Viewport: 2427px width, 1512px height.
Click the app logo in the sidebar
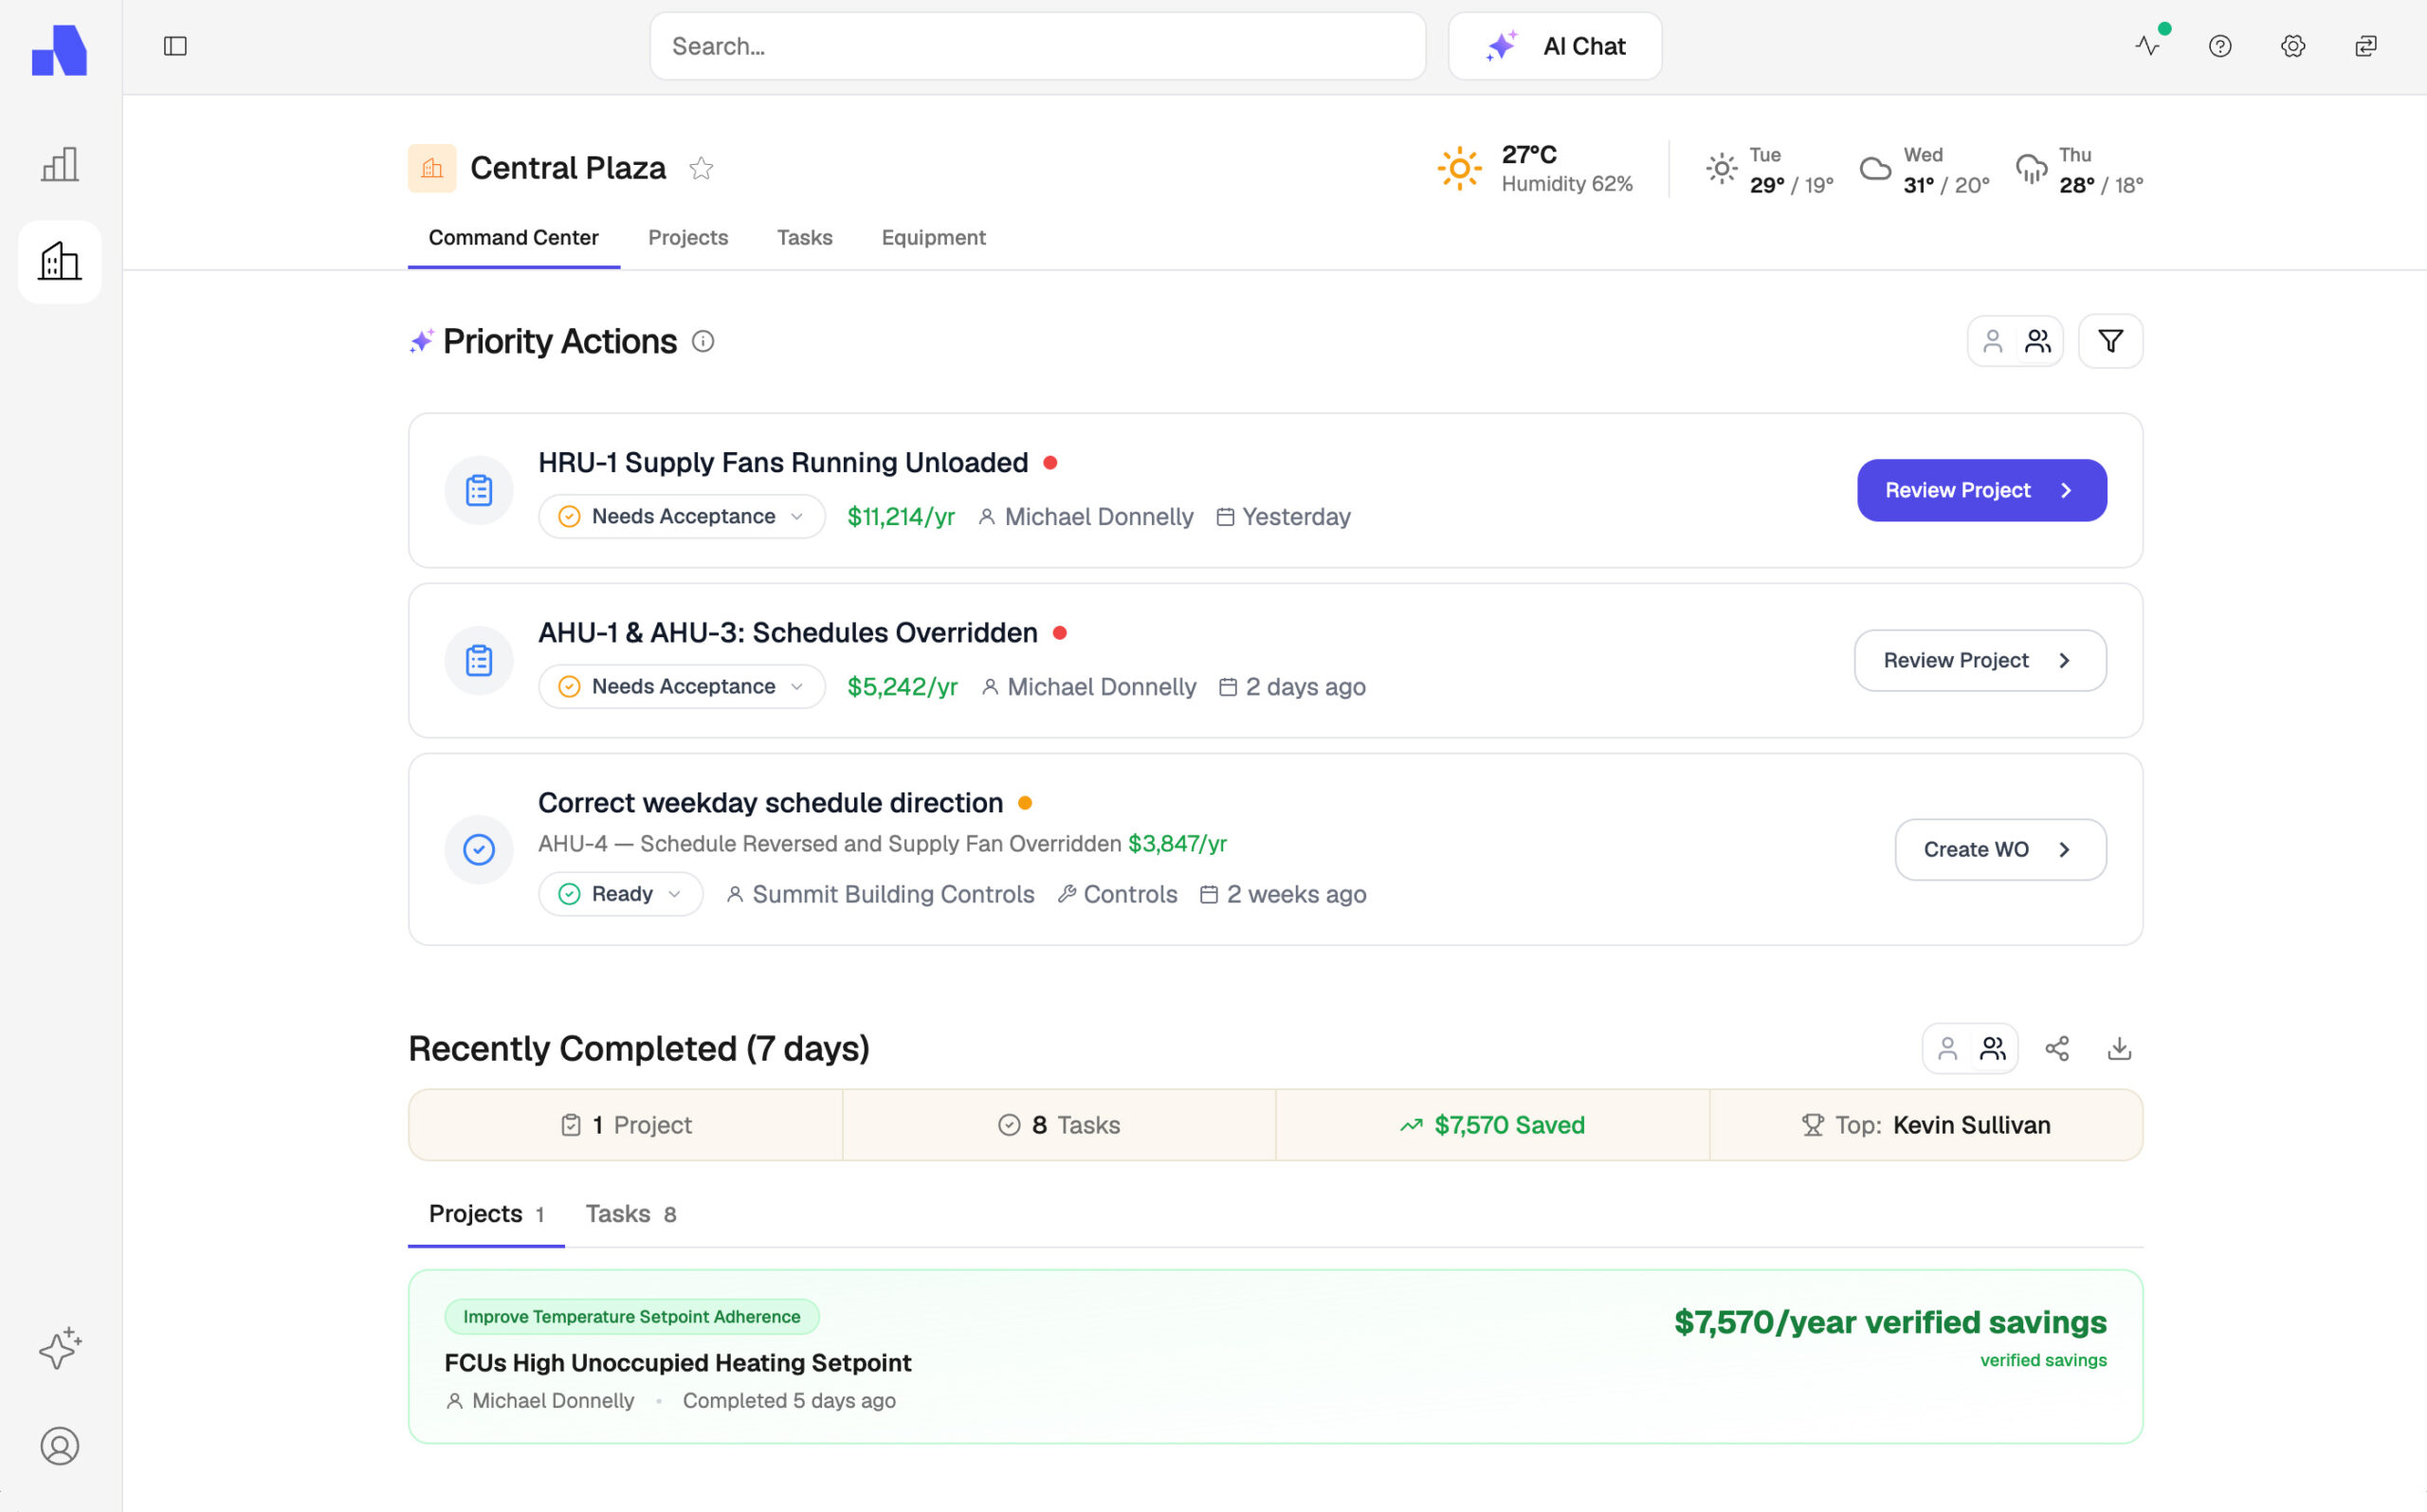[59, 49]
